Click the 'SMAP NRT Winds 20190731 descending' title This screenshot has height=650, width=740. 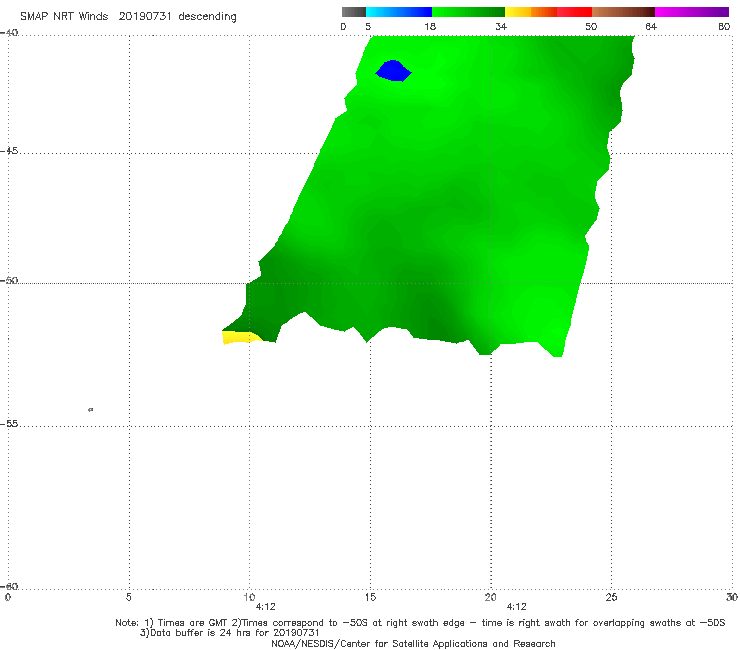(x=128, y=17)
